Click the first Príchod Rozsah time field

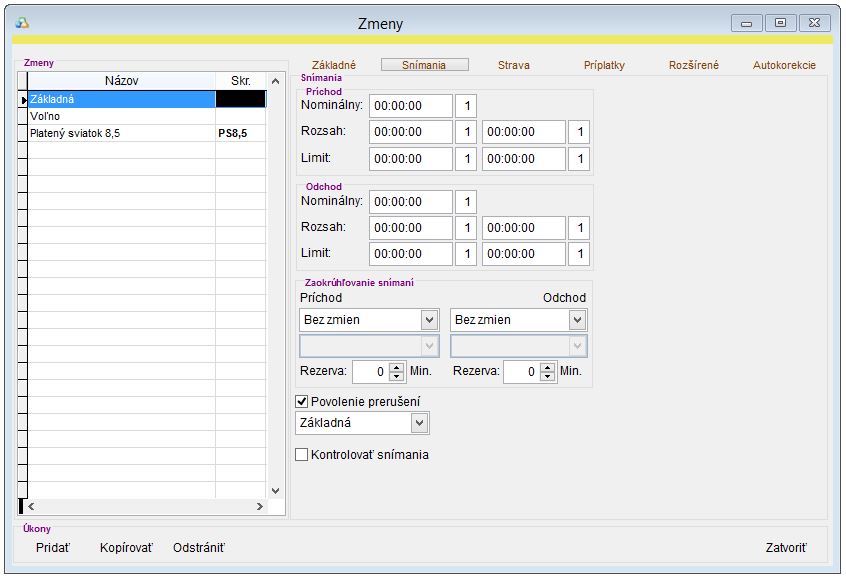point(411,132)
